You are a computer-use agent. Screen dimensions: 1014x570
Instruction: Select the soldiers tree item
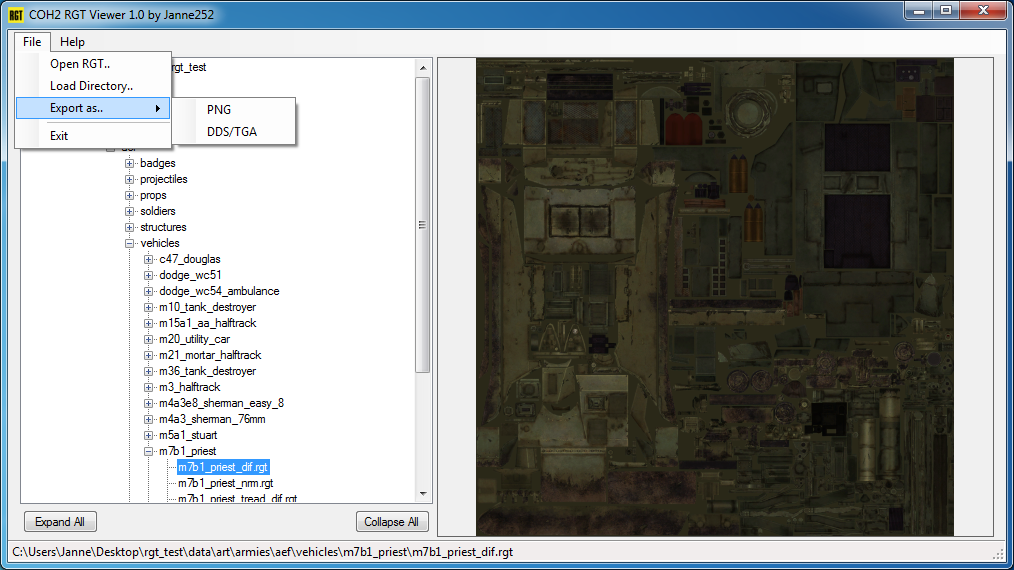point(158,211)
